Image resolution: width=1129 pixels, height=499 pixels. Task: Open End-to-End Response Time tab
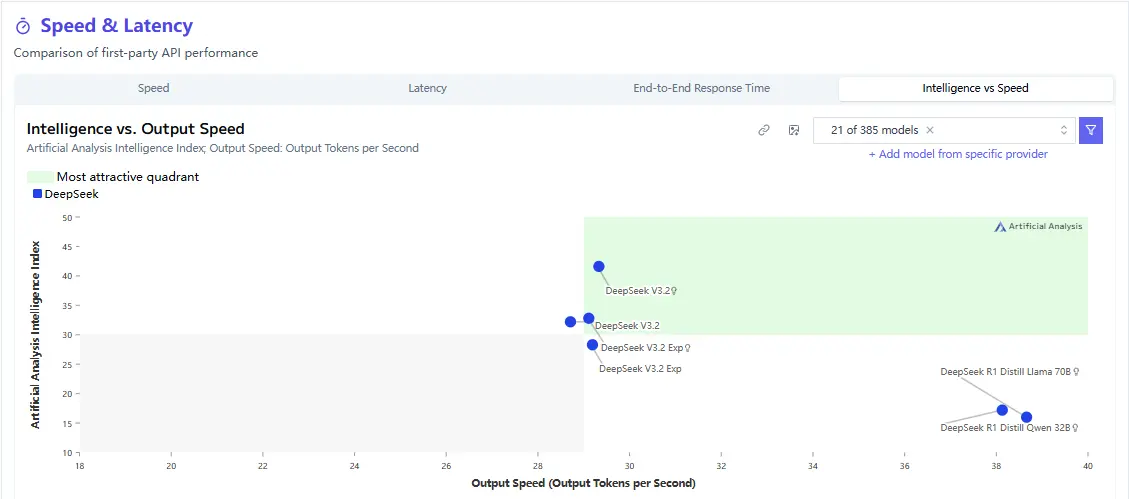(x=701, y=89)
